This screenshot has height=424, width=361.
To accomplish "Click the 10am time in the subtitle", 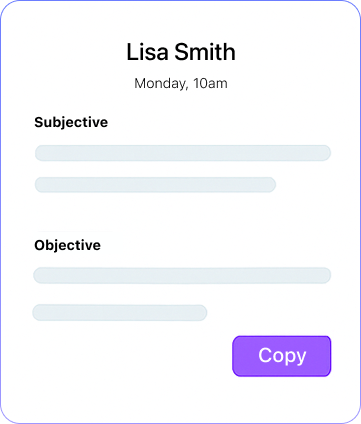I will tap(210, 83).
